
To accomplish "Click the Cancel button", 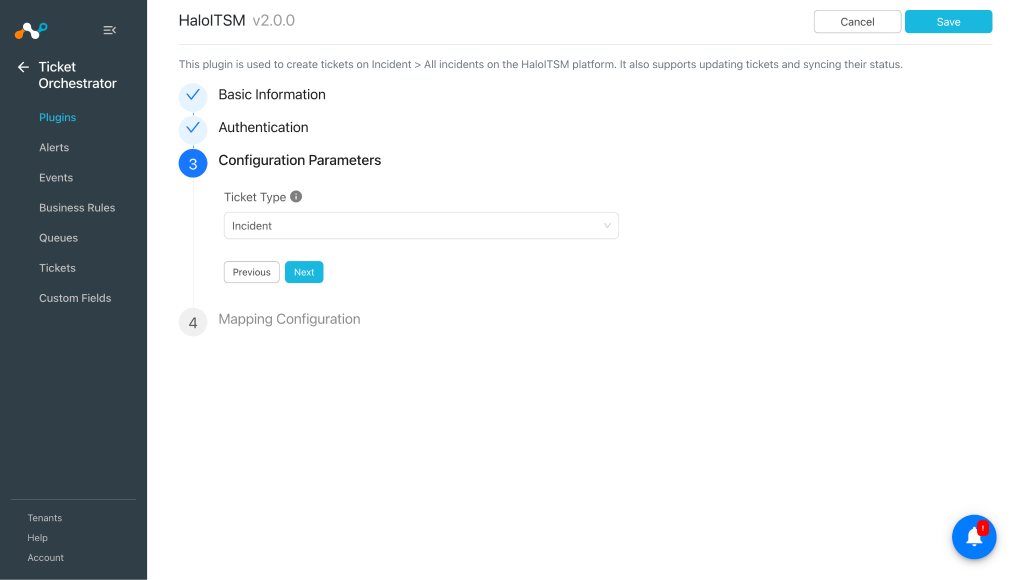I will [x=857, y=22].
